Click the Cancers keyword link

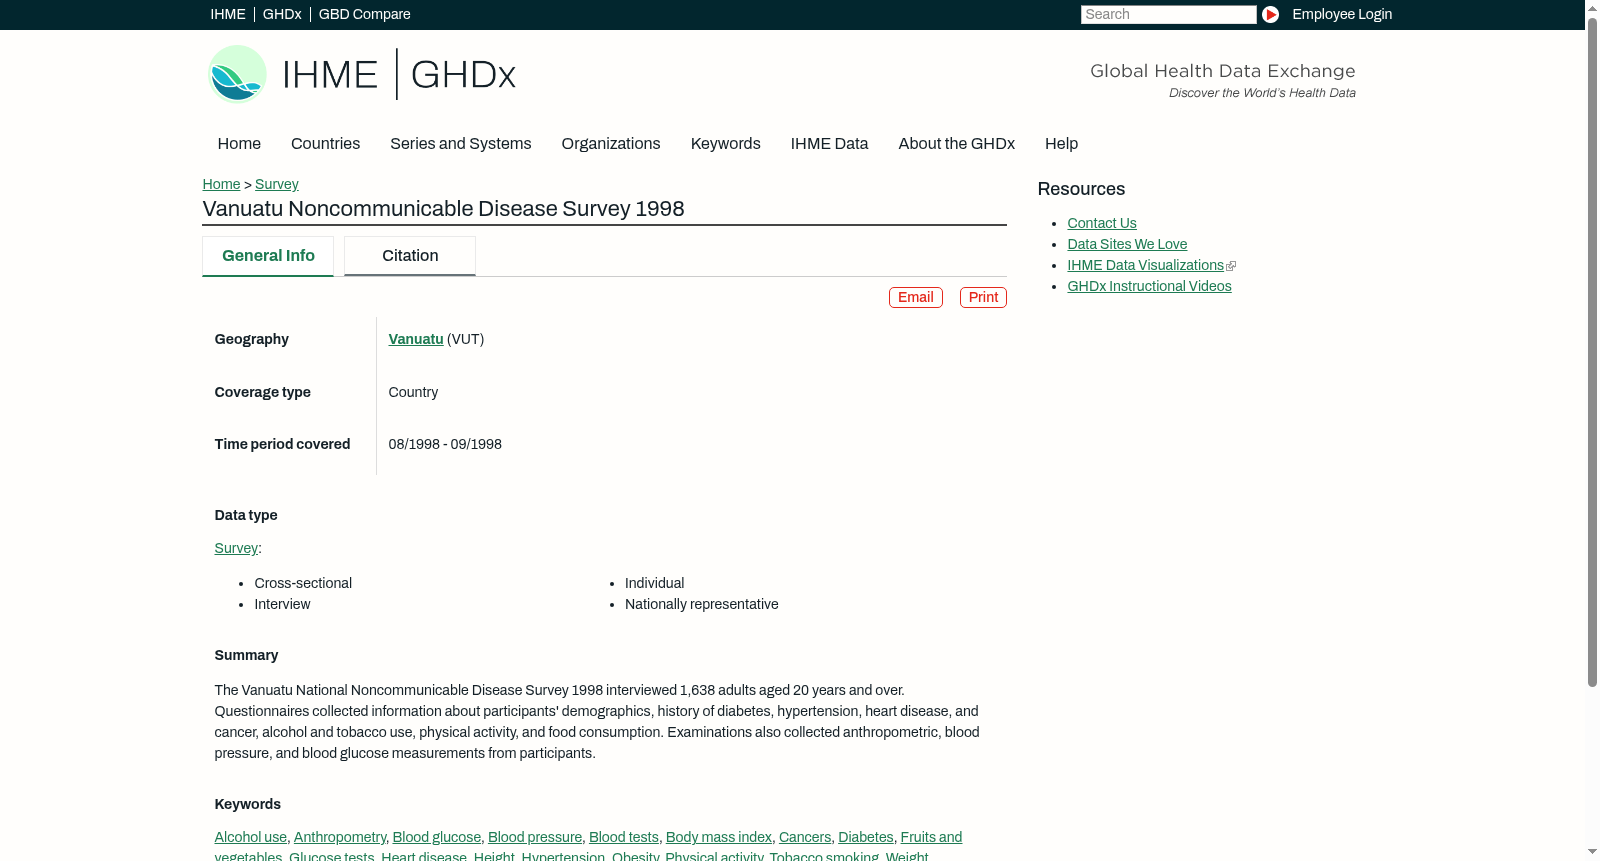click(805, 837)
